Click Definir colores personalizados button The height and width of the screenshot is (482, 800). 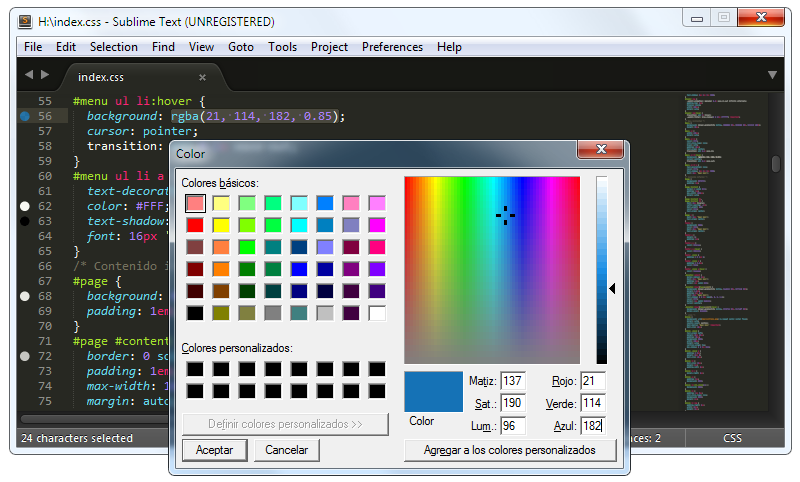tap(285, 424)
